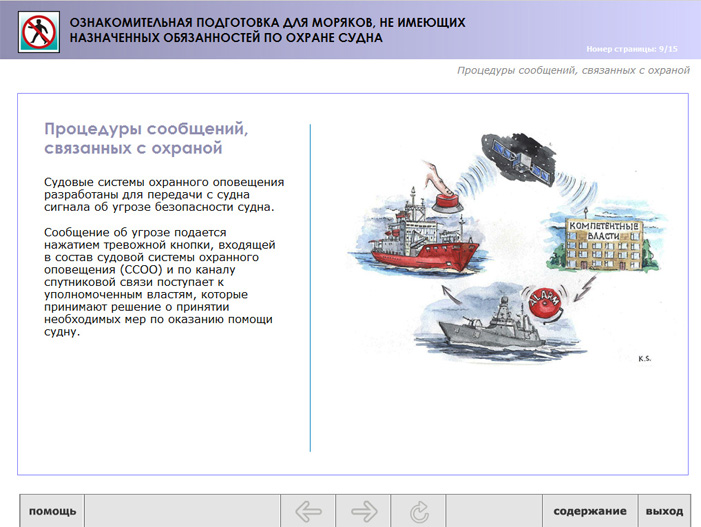701x527 pixels.
Task: Open the помощь help button
Action: pos(52,511)
